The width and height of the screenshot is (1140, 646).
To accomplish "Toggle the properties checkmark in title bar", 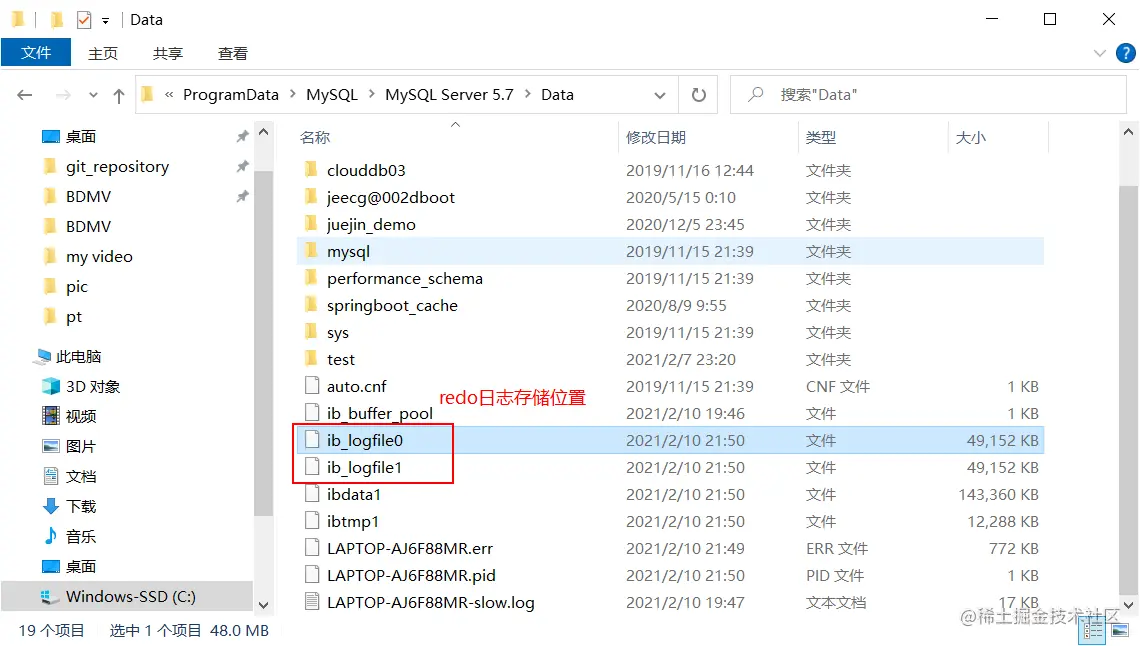I will [84, 20].
